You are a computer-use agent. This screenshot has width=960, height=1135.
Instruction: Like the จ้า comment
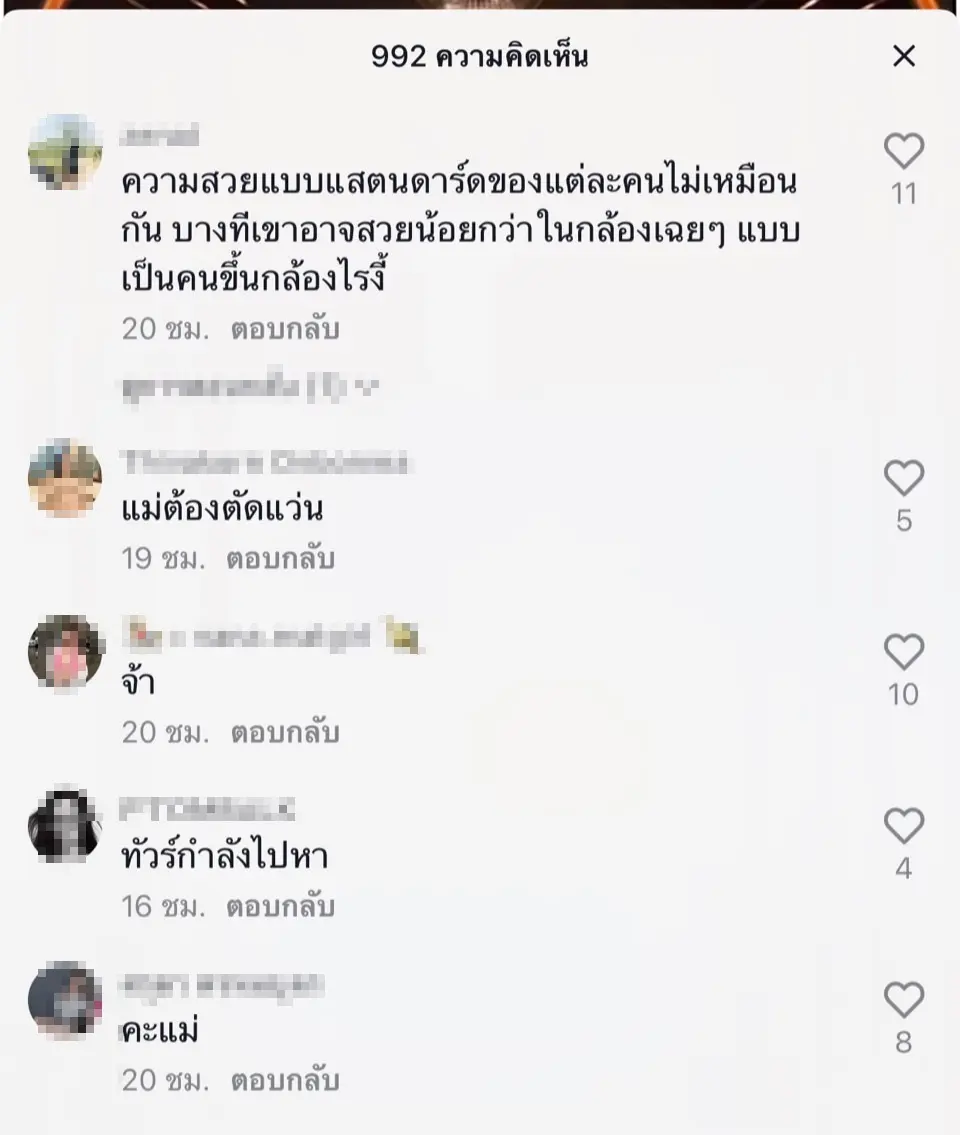point(904,653)
